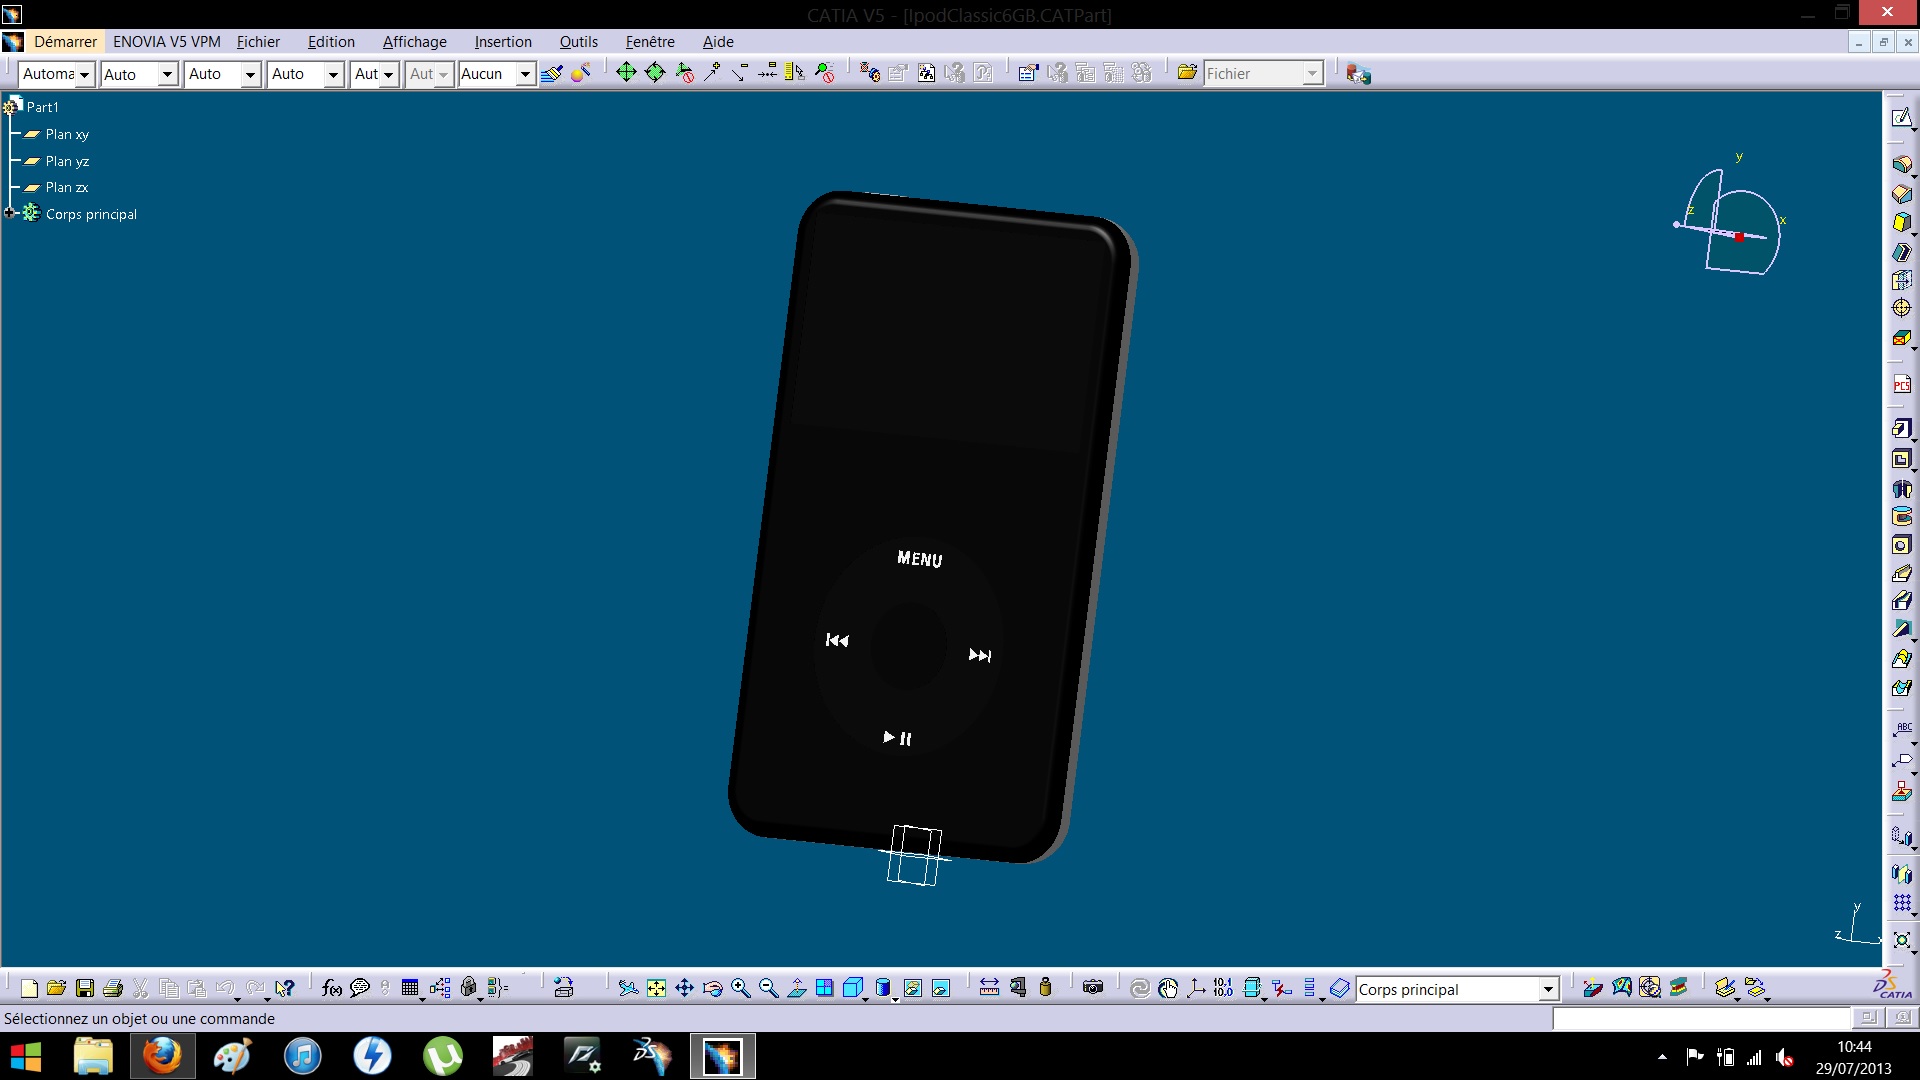Open the Corps principal combo box dropdown
1920x1080 pixels.
[x=1548, y=990]
